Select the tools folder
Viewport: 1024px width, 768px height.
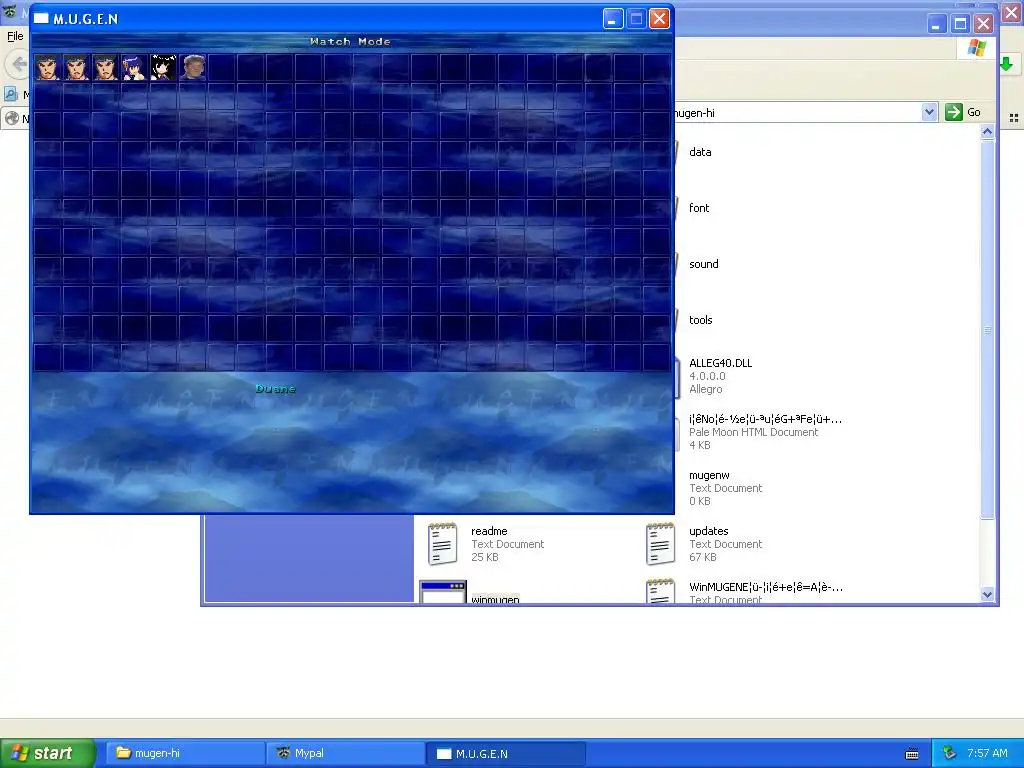point(700,320)
